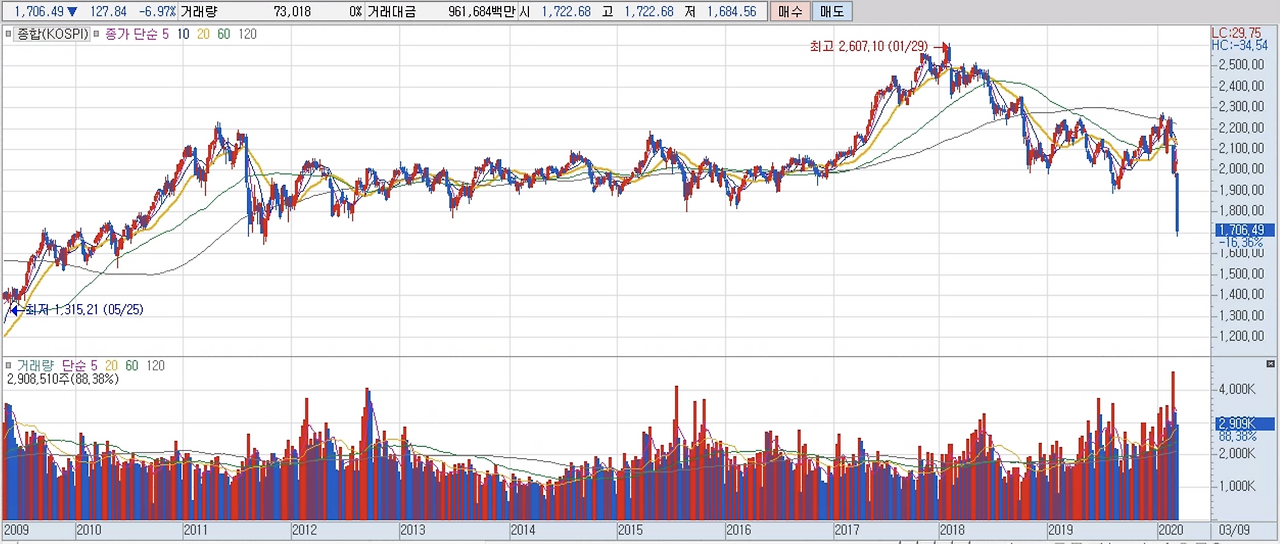Click the 4,000K volume axis label
This screenshot has width=1280, height=544.
[x=1236, y=388]
